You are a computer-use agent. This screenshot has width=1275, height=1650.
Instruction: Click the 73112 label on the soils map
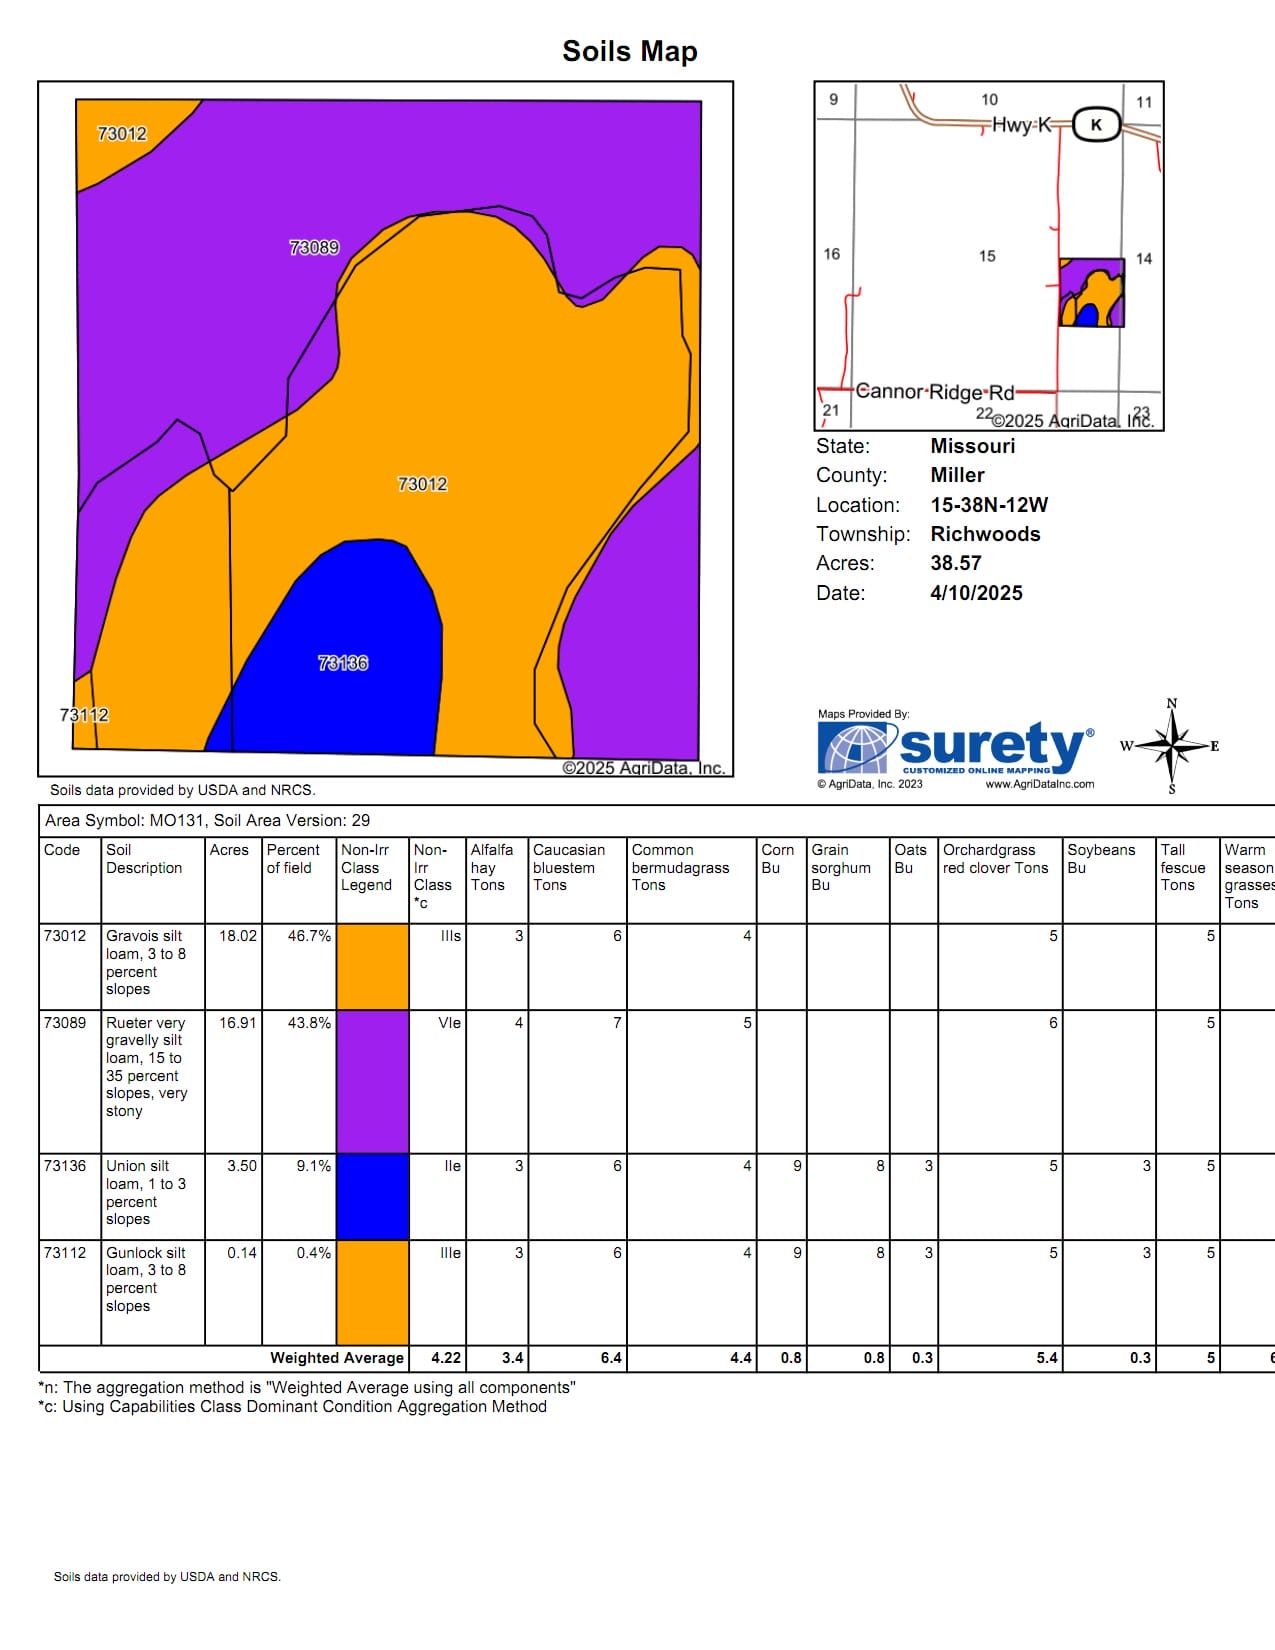point(84,715)
